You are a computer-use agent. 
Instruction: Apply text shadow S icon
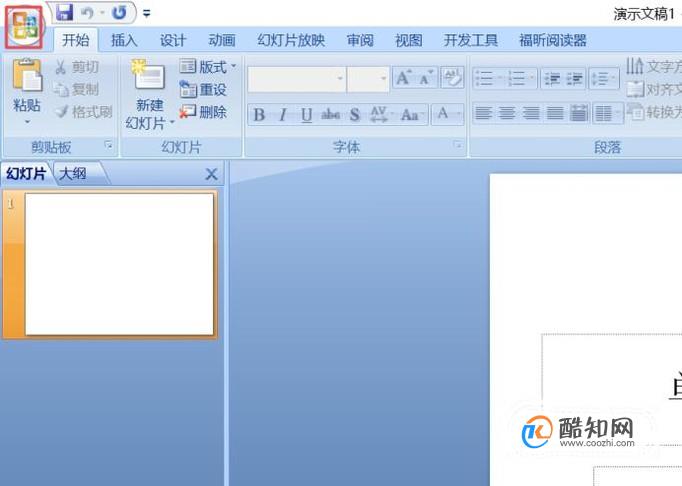click(x=354, y=114)
